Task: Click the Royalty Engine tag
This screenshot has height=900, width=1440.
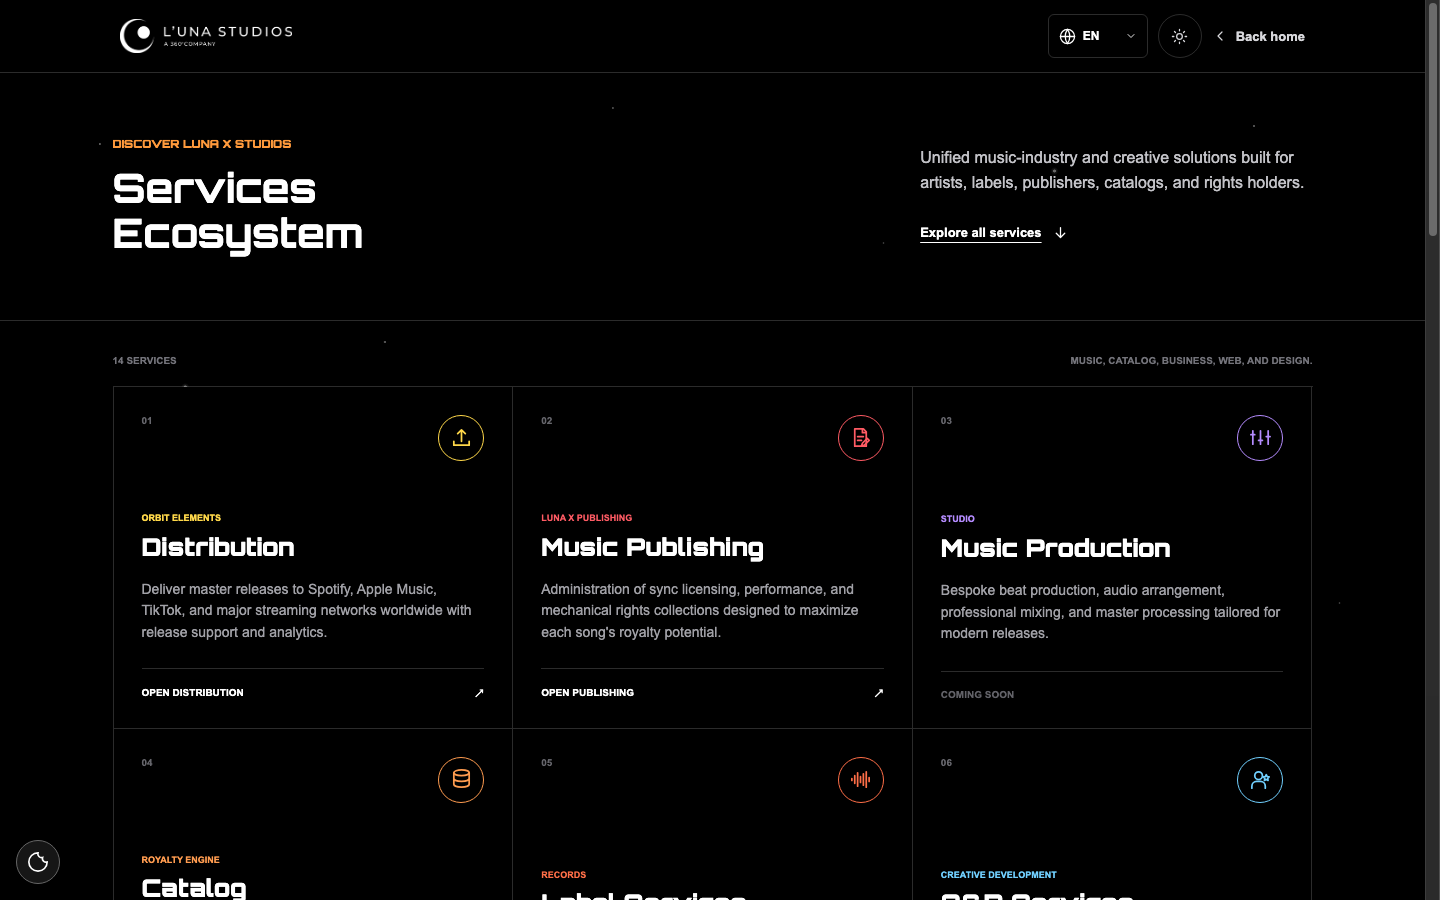Action: point(180,860)
